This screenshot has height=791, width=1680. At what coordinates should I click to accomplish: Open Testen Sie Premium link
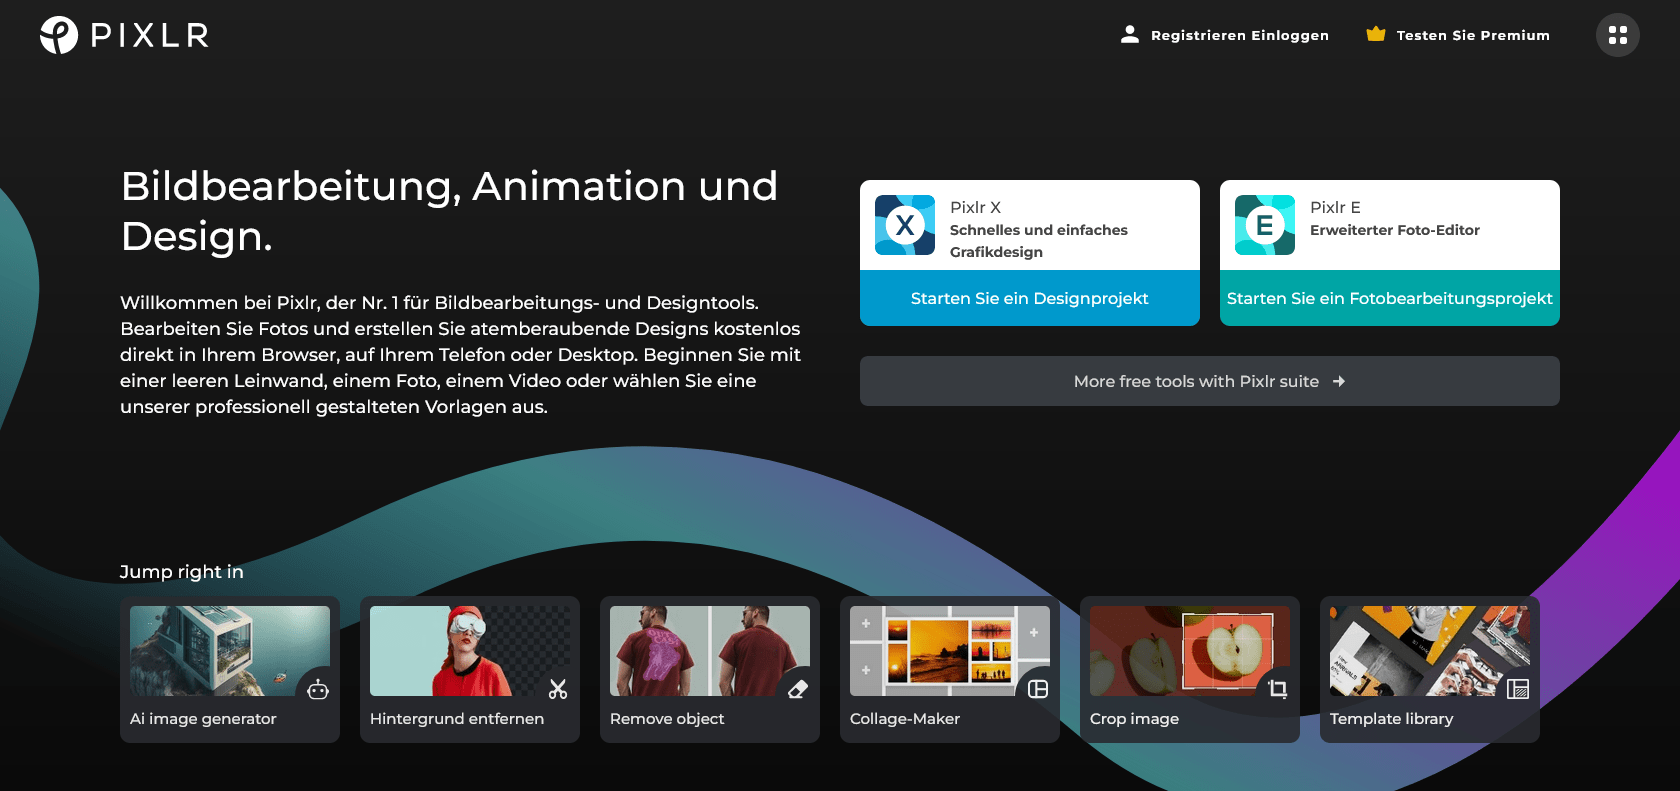pyautogui.click(x=1473, y=35)
